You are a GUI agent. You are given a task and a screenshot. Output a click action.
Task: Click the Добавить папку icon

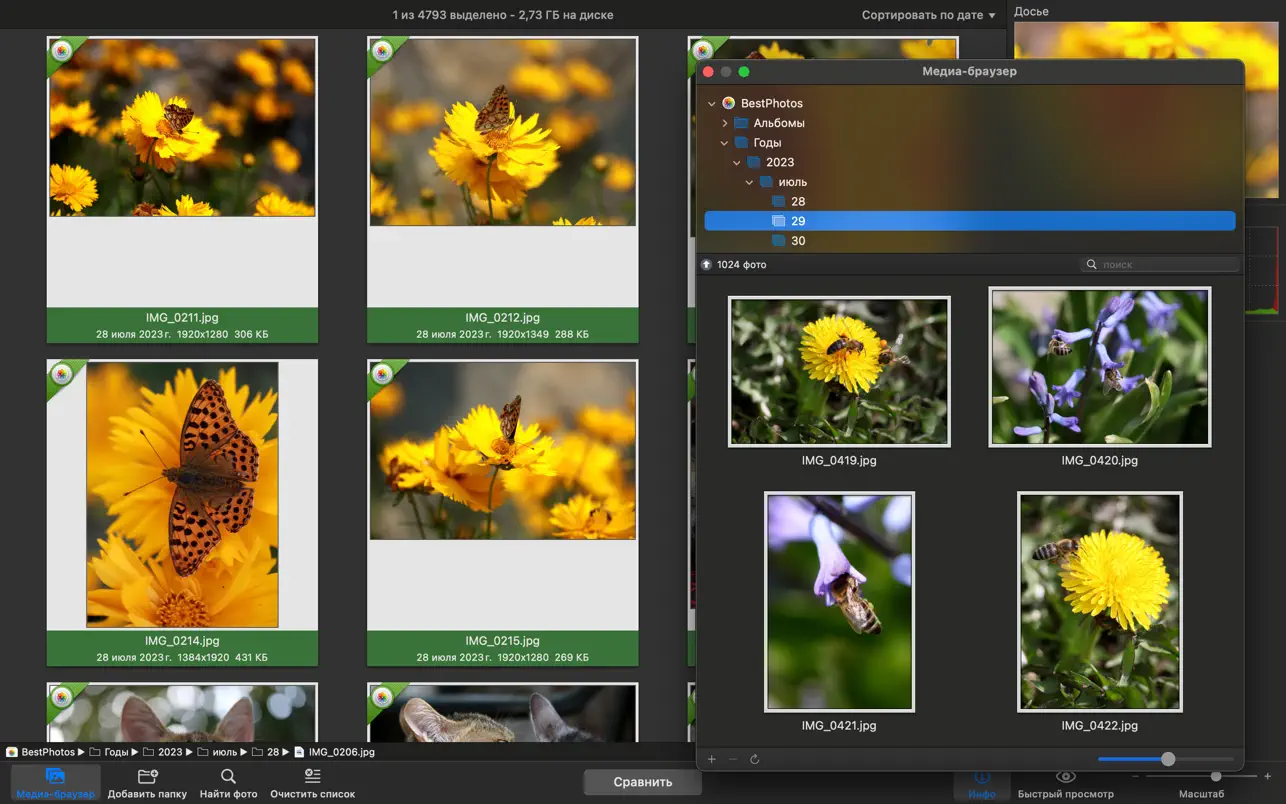tap(147, 776)
